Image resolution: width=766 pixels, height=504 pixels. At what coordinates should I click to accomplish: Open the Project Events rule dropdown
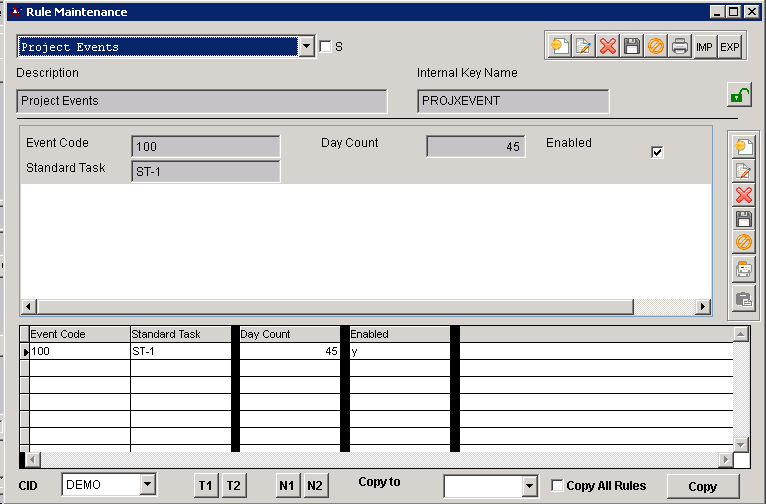point(306,47)
